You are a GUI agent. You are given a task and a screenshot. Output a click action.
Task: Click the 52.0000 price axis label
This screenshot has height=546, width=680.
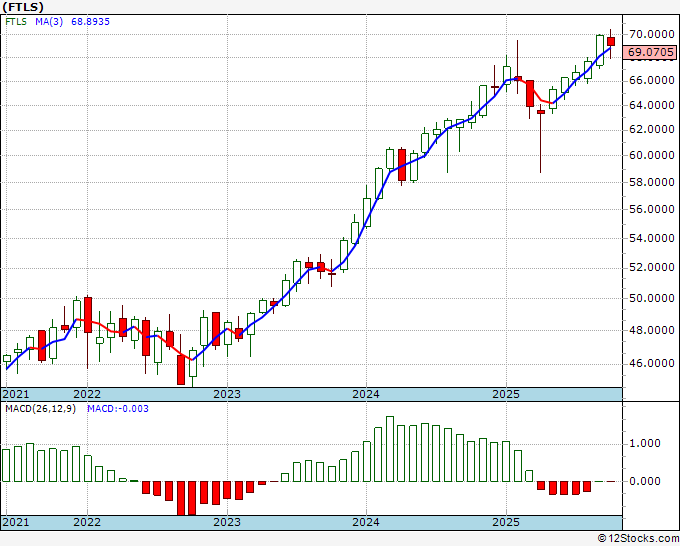tap(651, 268)
